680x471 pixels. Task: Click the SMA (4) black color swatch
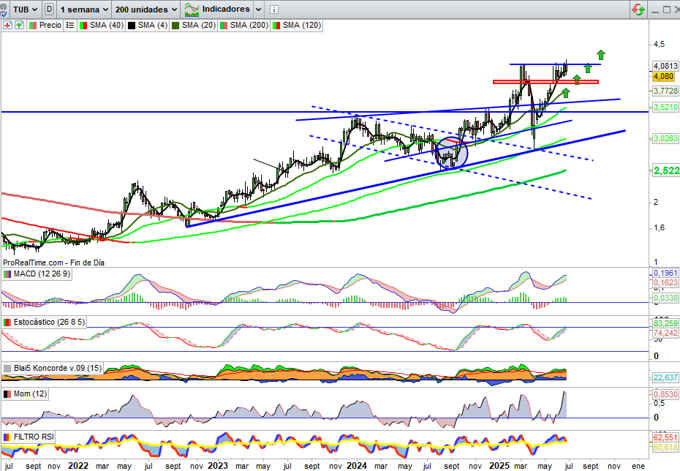click(x=131, y=26)
